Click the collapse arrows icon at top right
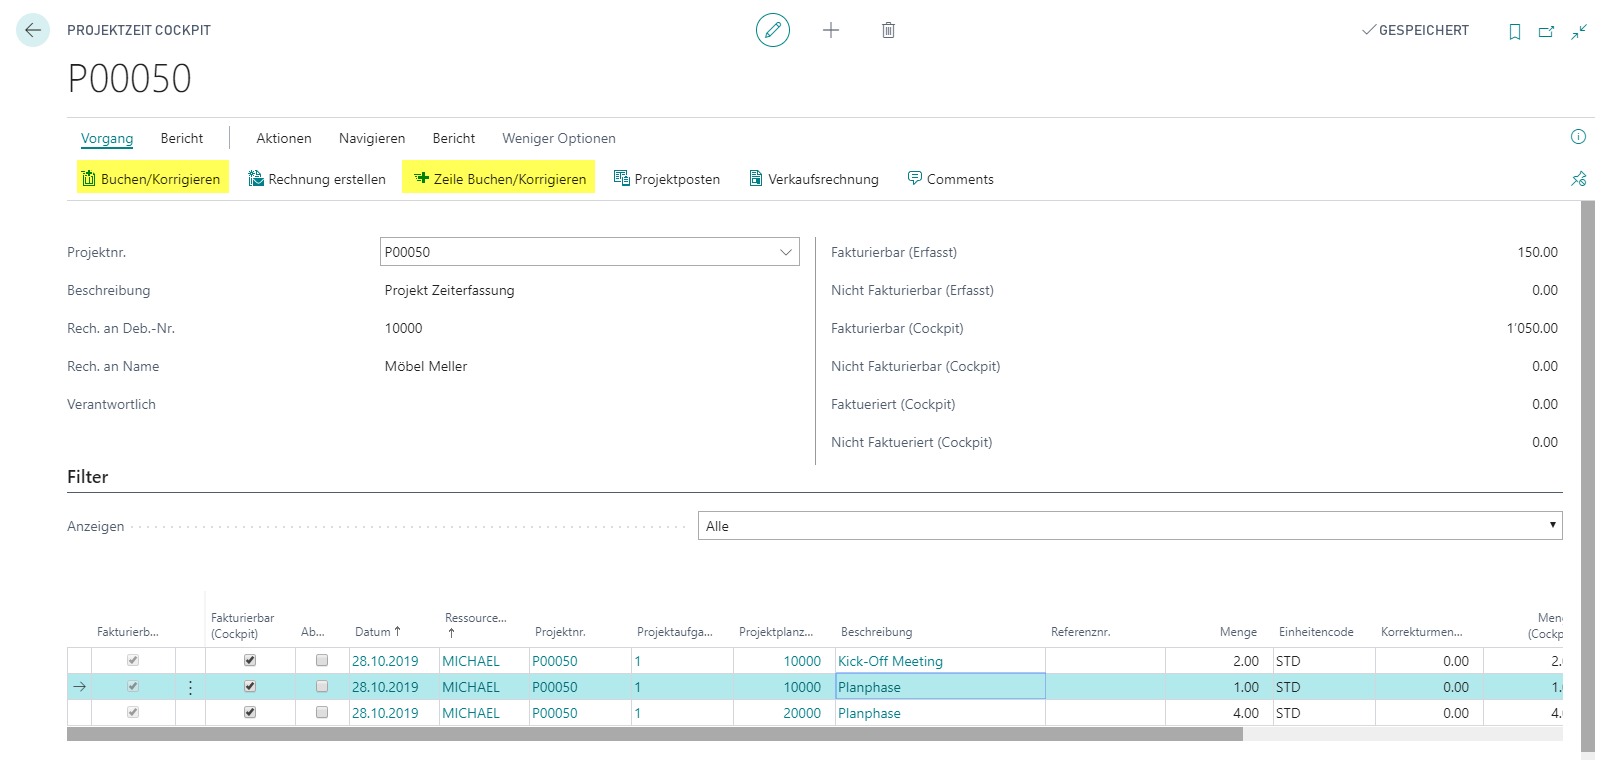Viewport: 1608px width, 760px height. (1579, 31)
